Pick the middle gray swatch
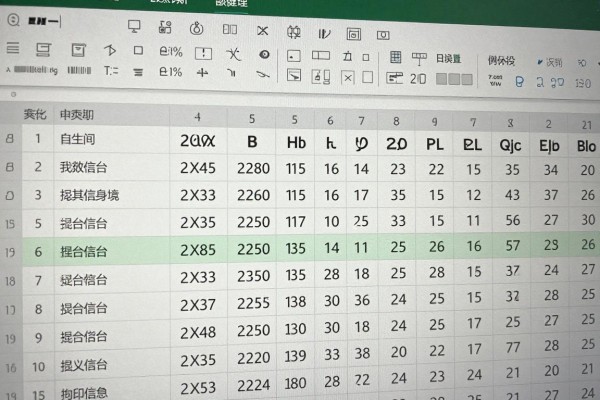600x400 pixels. 454,79
